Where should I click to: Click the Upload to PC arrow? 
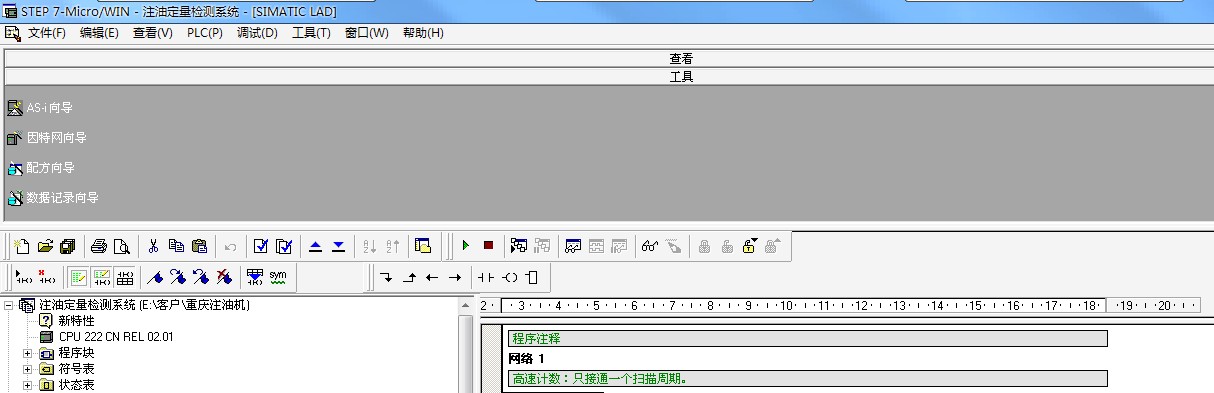(x=315, y=246)
